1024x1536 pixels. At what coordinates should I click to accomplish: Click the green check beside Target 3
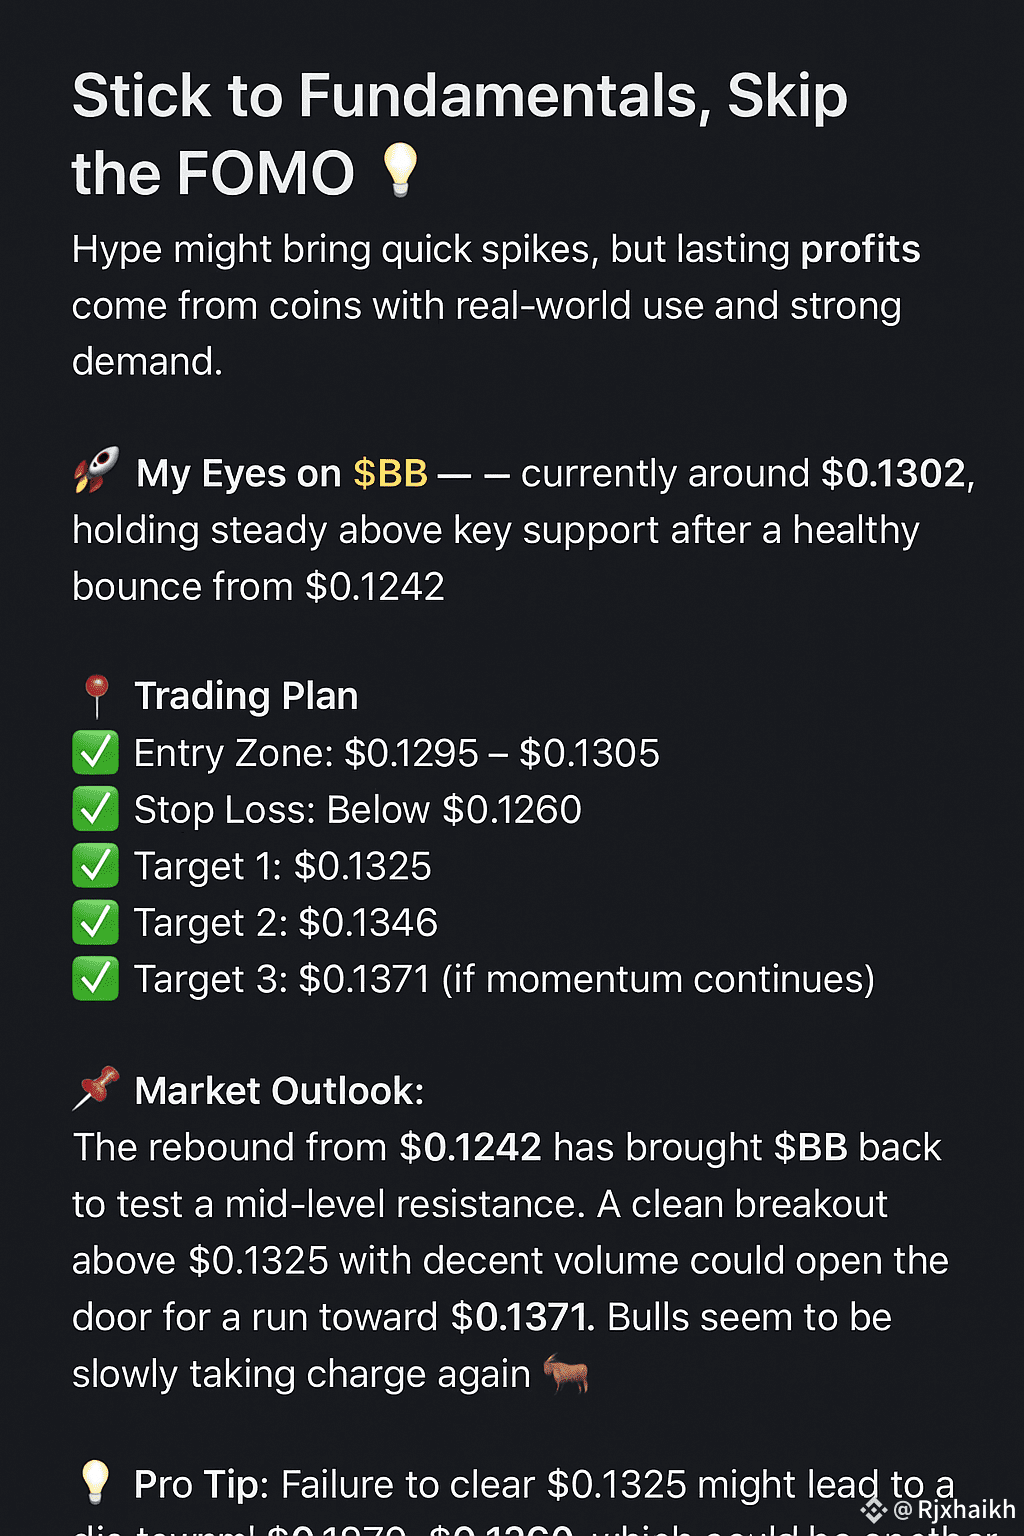[x=96, y=979]
